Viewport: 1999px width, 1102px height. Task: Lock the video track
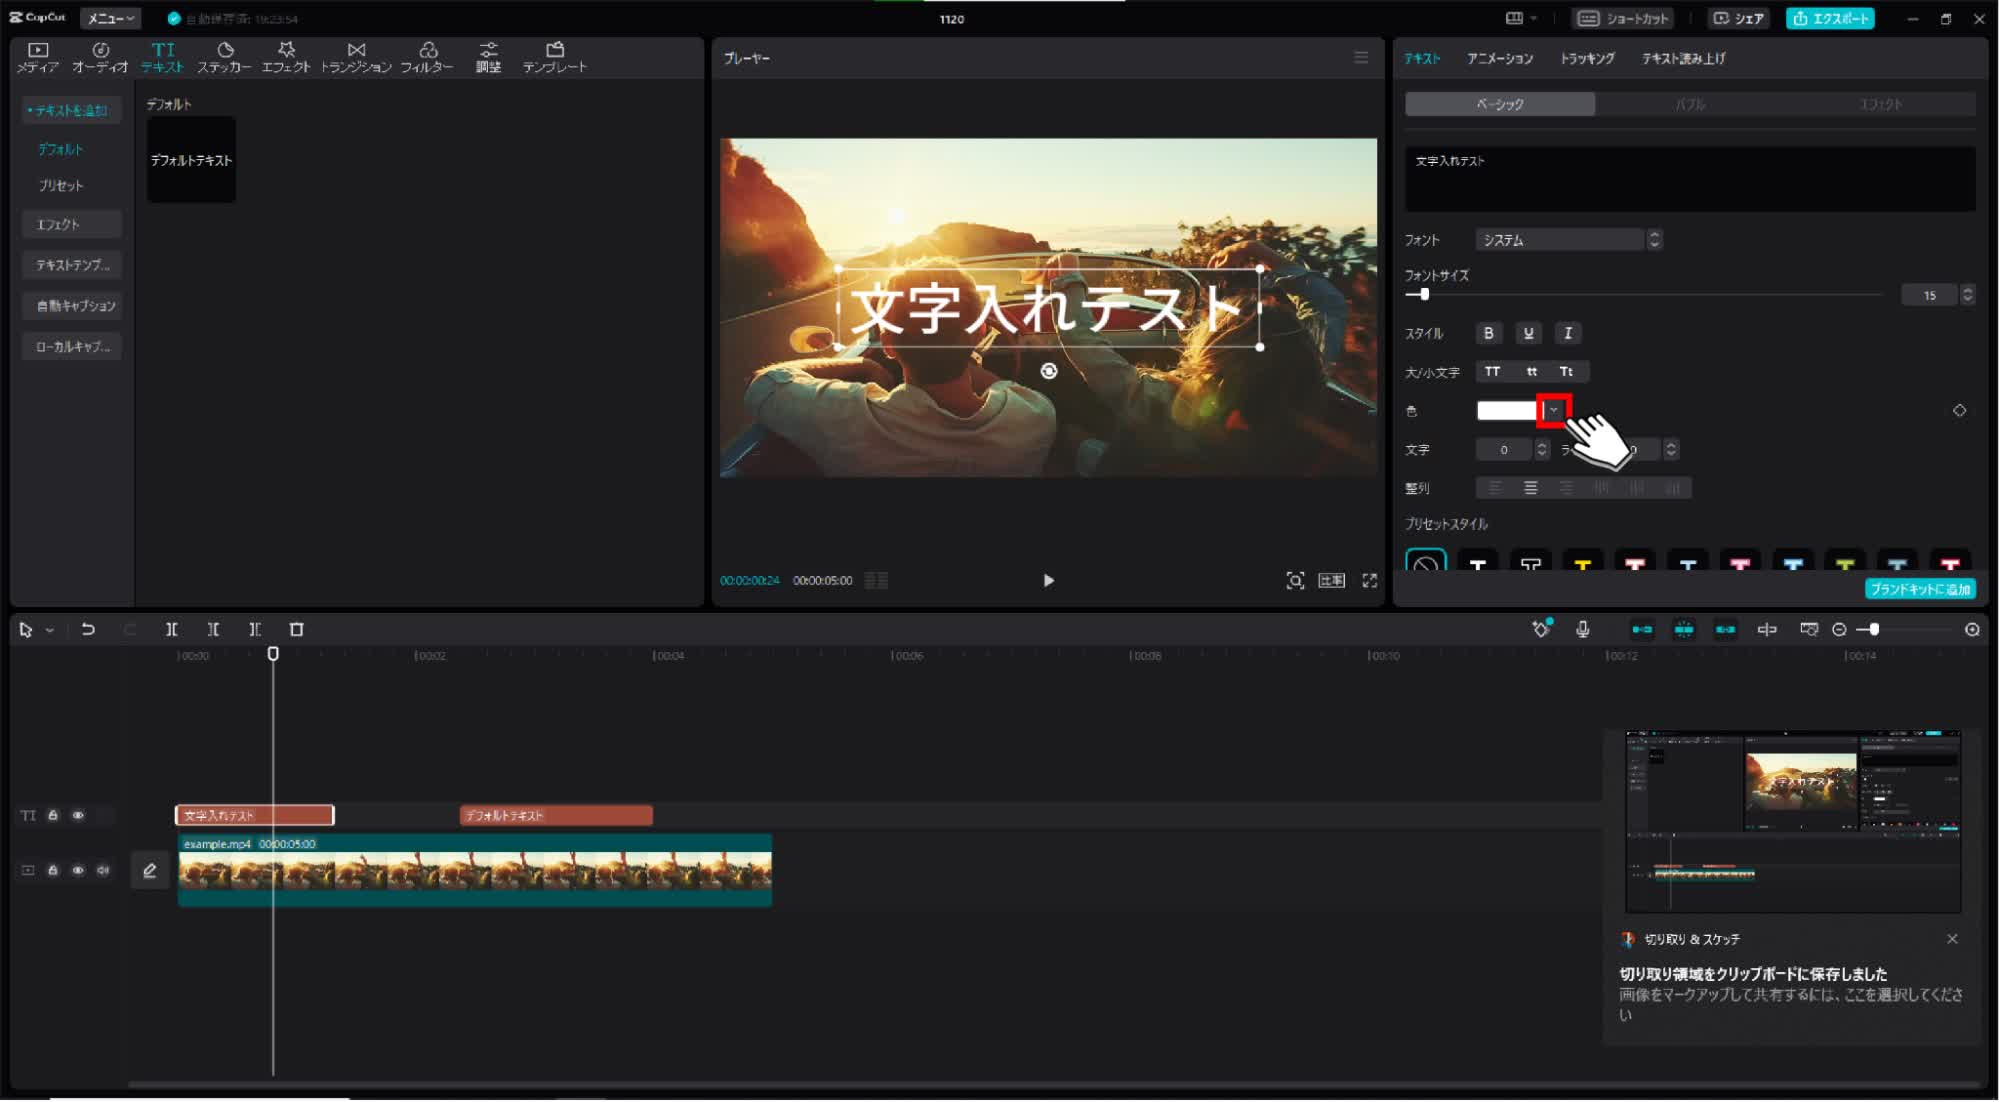(x=53, y=871)
